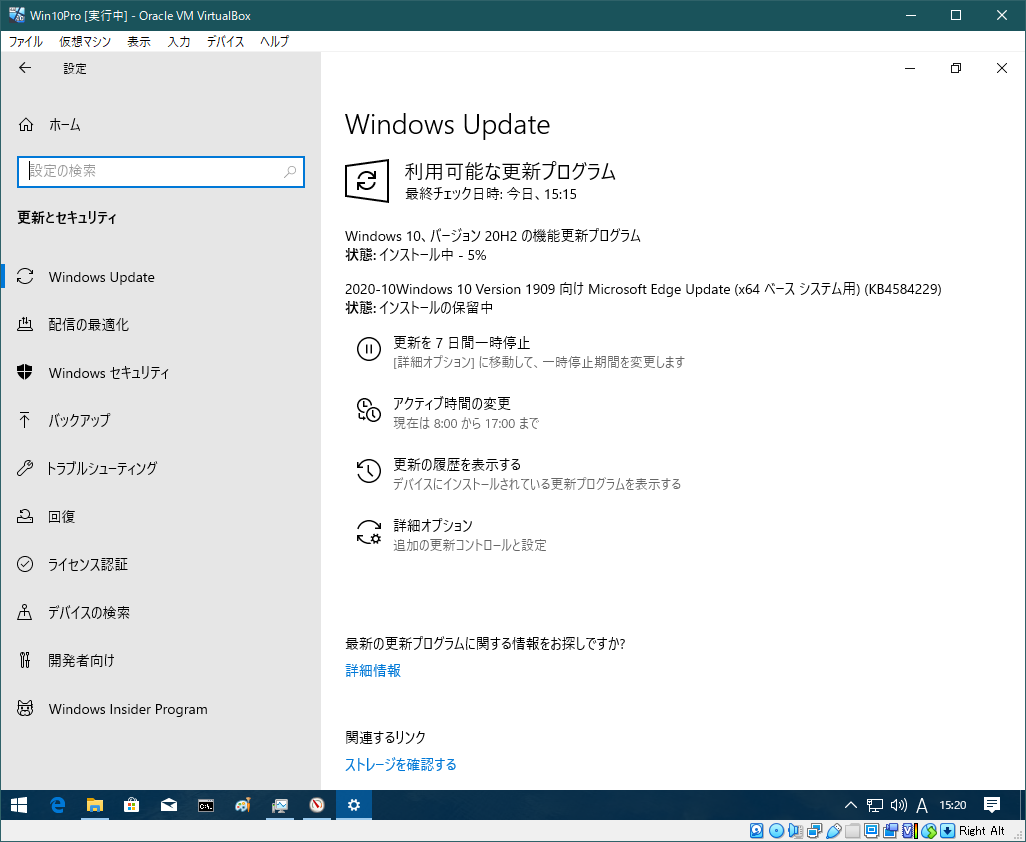Click the VirtualBox keyboard capture arrow indicator
Viewport: 1026px width, 842px height.
947,831
